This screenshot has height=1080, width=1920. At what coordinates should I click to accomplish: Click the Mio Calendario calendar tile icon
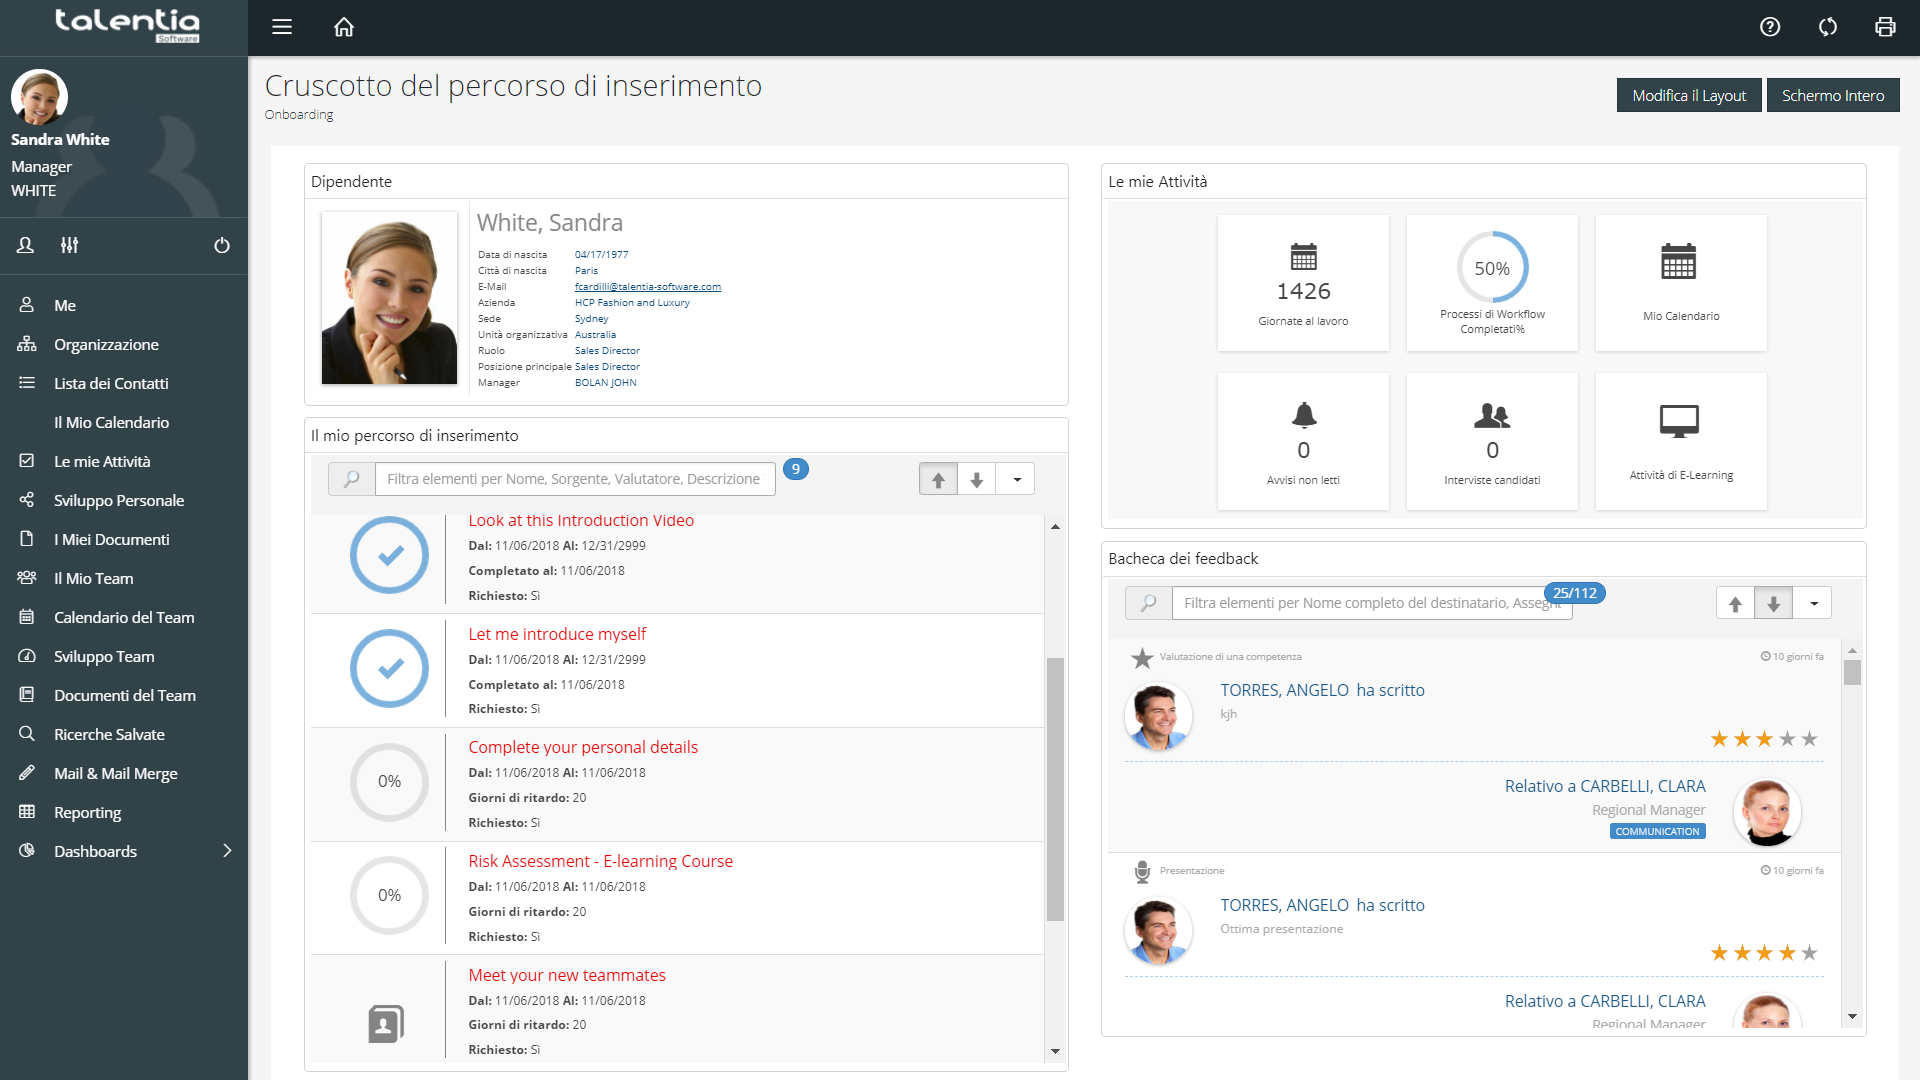tap(1680, 262)
